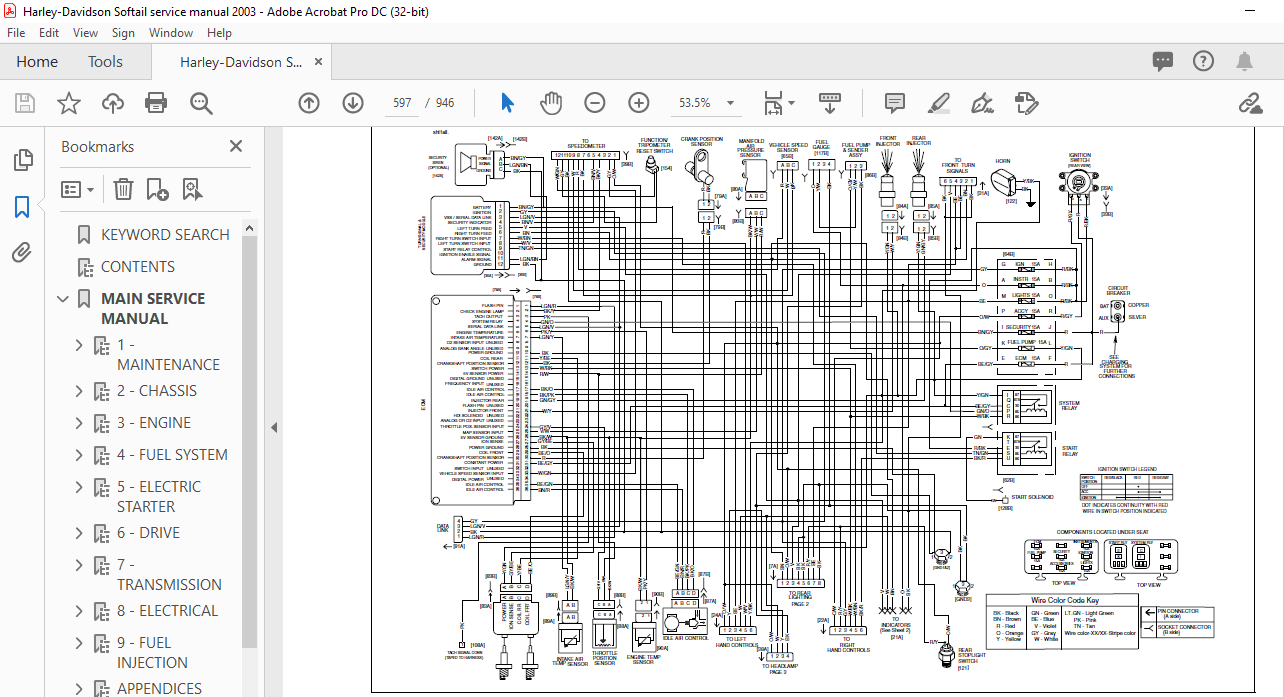Select the highlight text pen tool

pos(938,103)
